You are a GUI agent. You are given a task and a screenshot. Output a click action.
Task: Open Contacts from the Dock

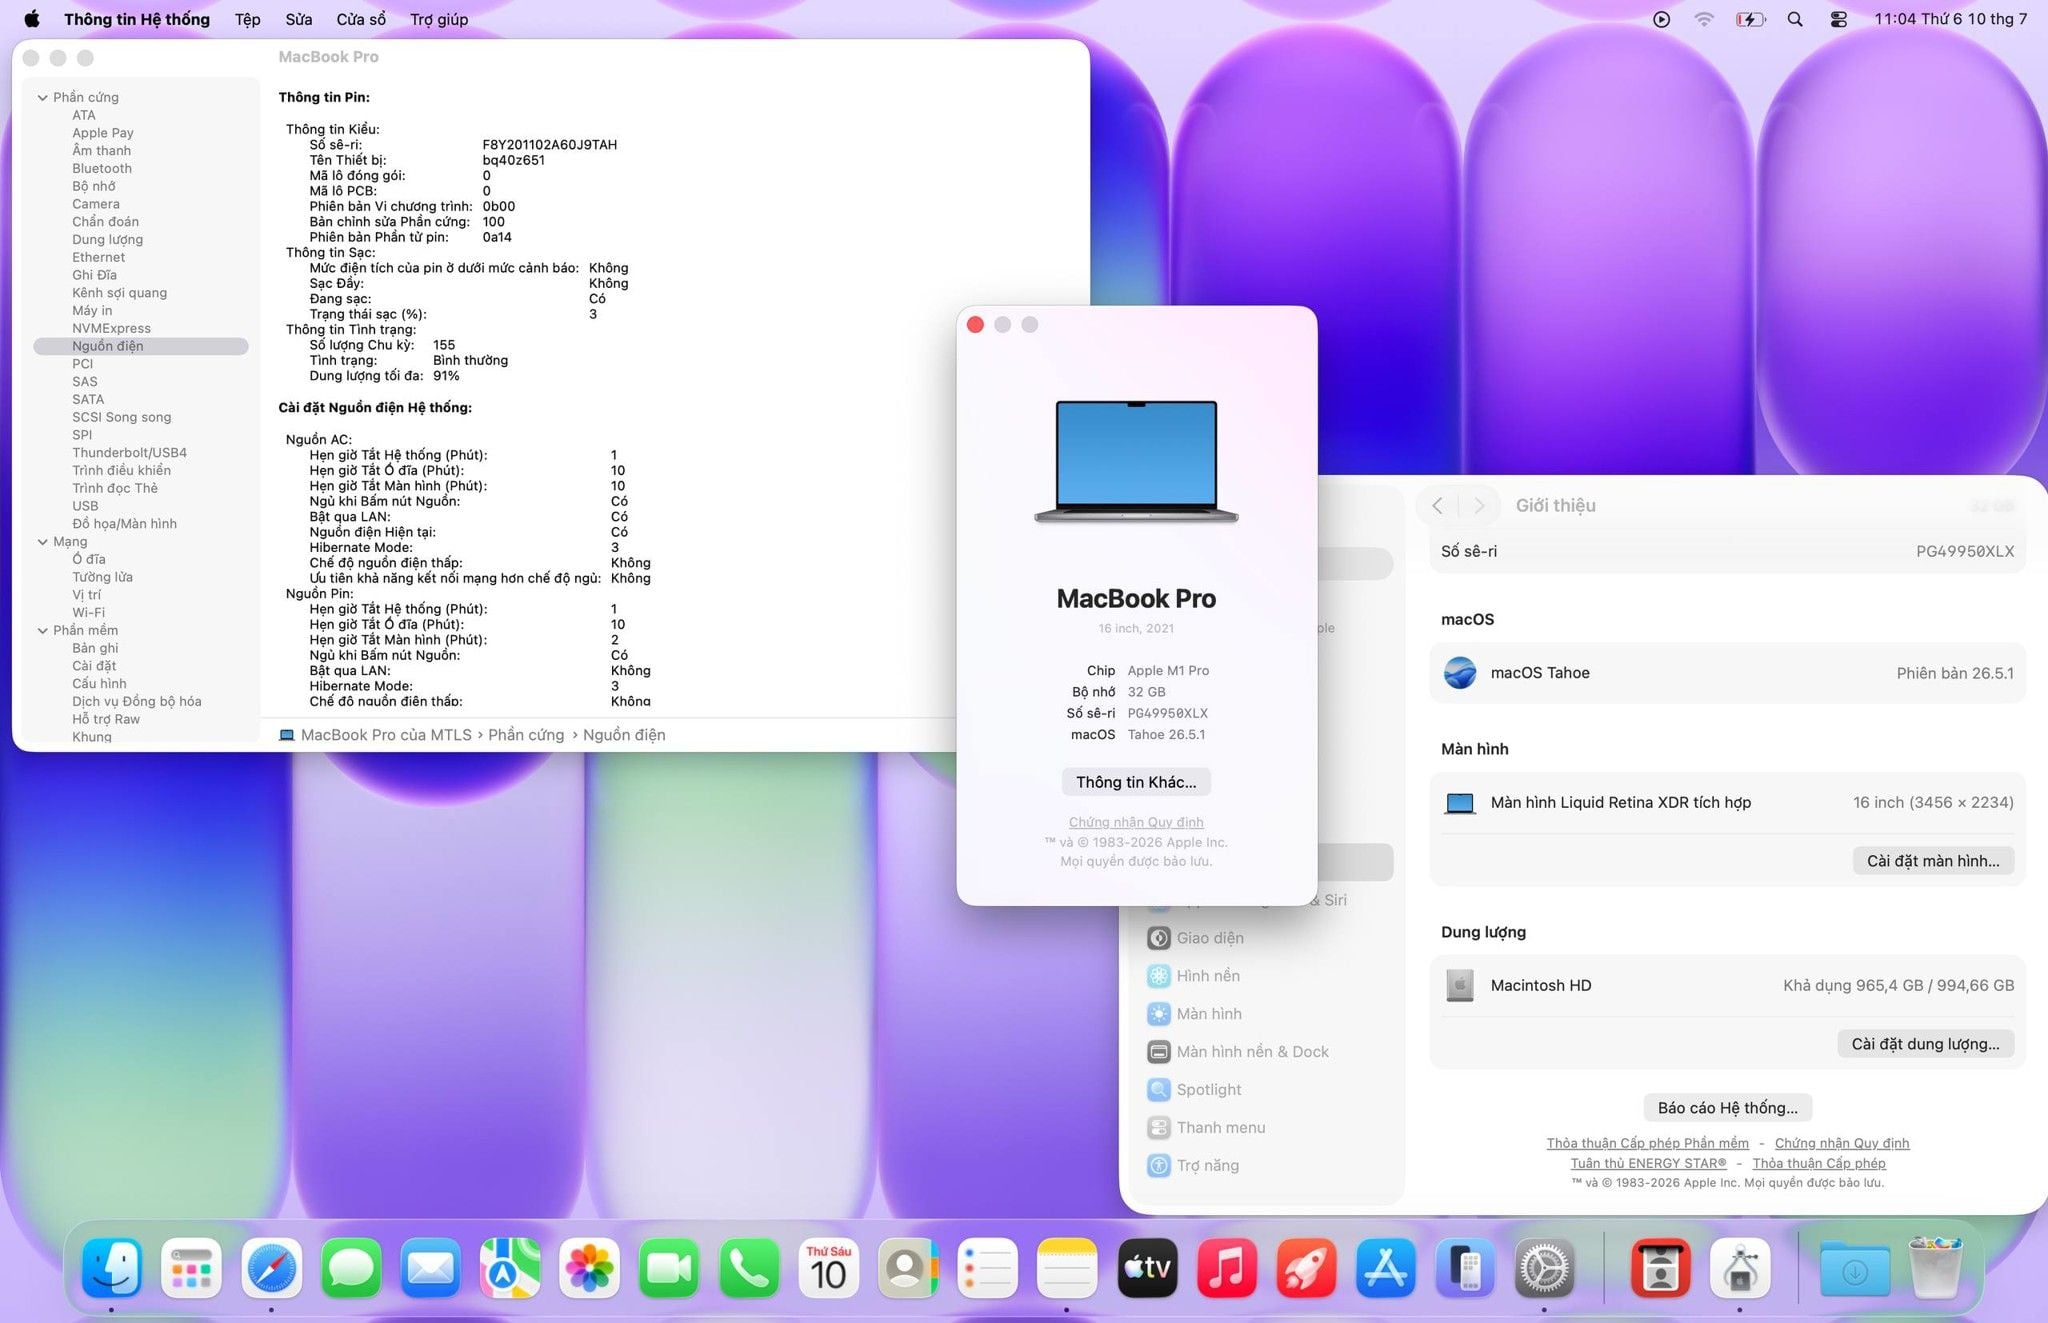(908, 1268)
